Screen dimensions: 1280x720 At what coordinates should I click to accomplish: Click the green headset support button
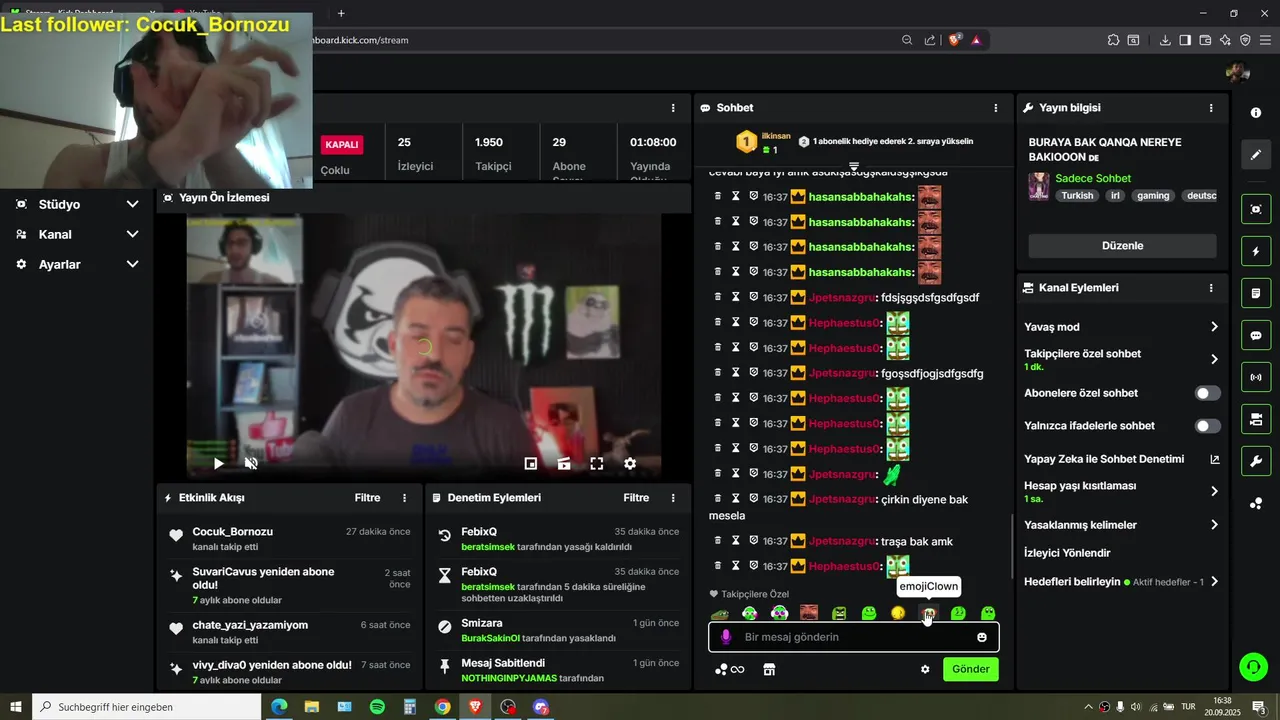pos(1252,666)
